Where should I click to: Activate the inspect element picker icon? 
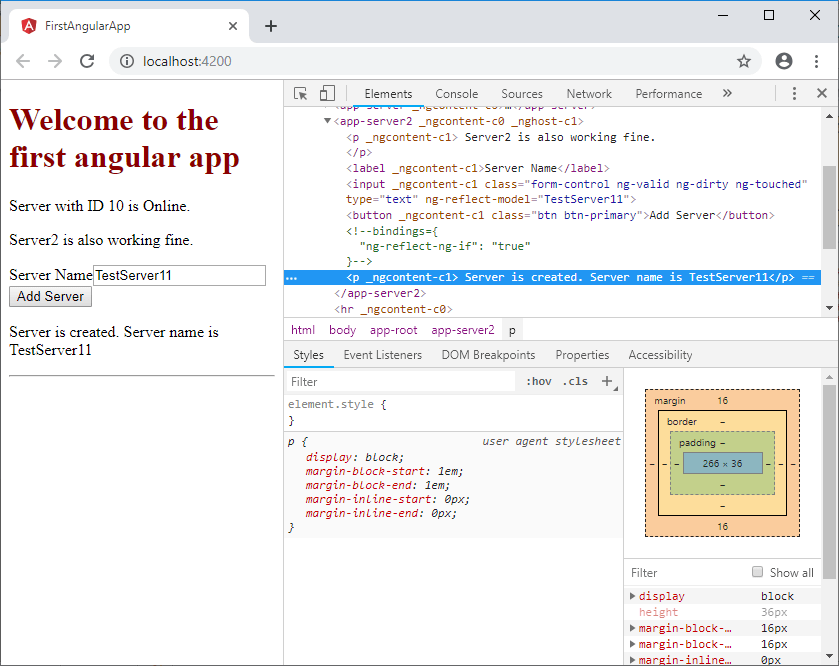(x=301, y=94)
